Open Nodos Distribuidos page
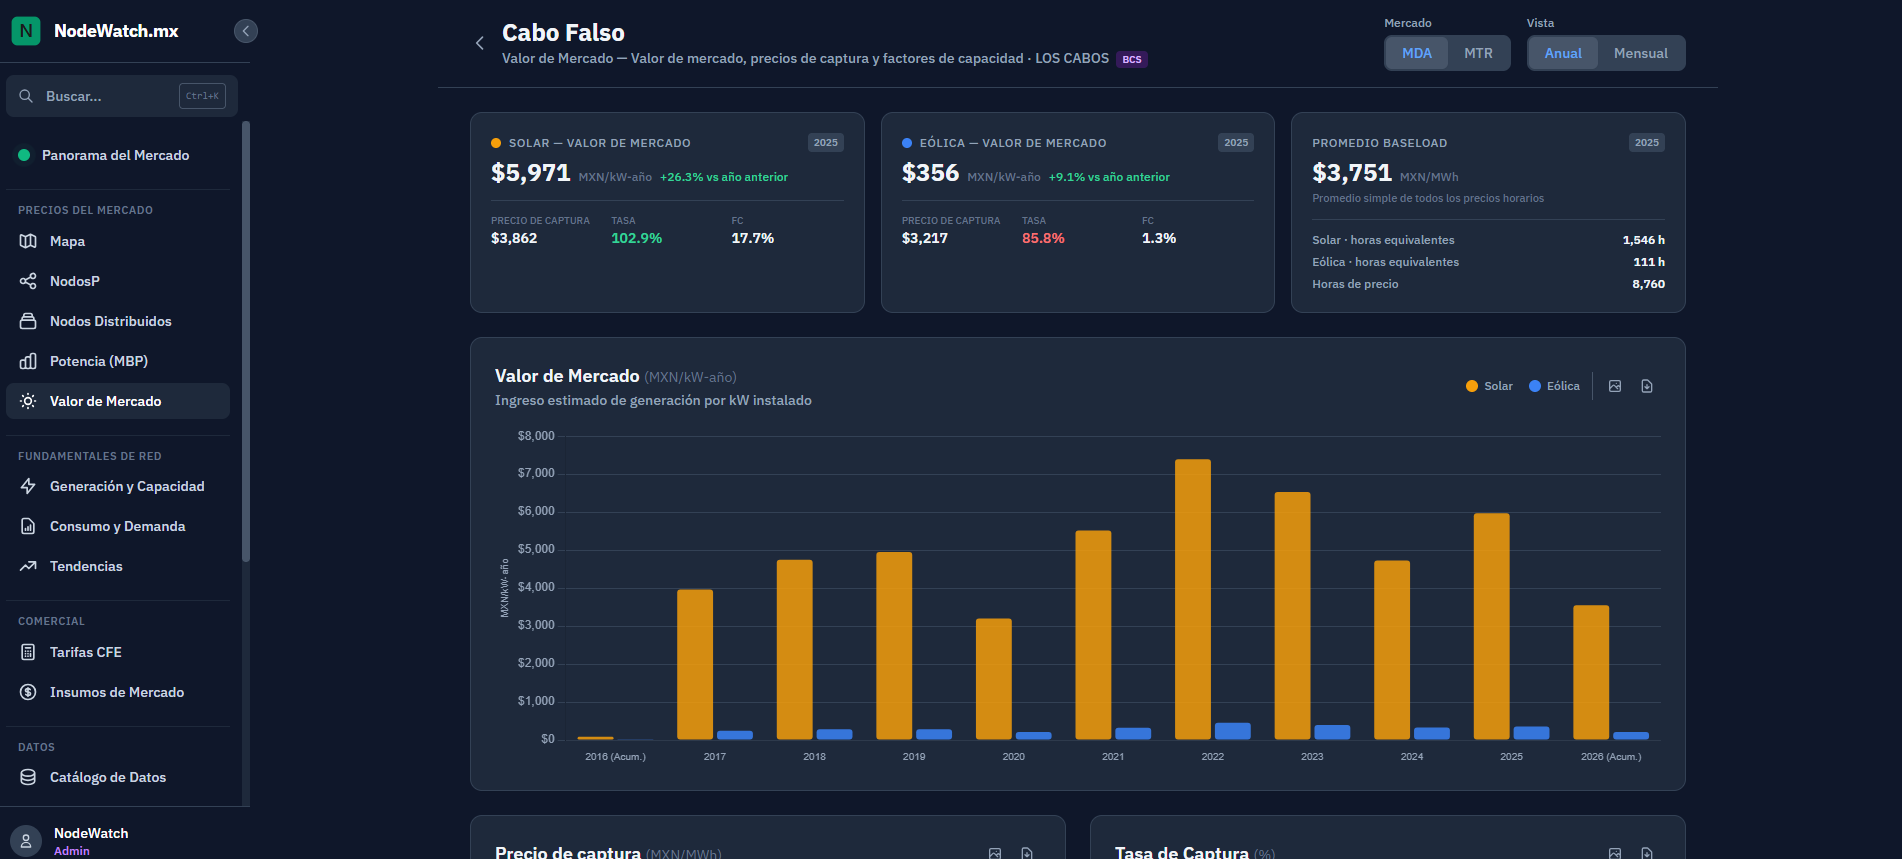The width and height of the screenshot is (1902, 859). coord(118,321)
